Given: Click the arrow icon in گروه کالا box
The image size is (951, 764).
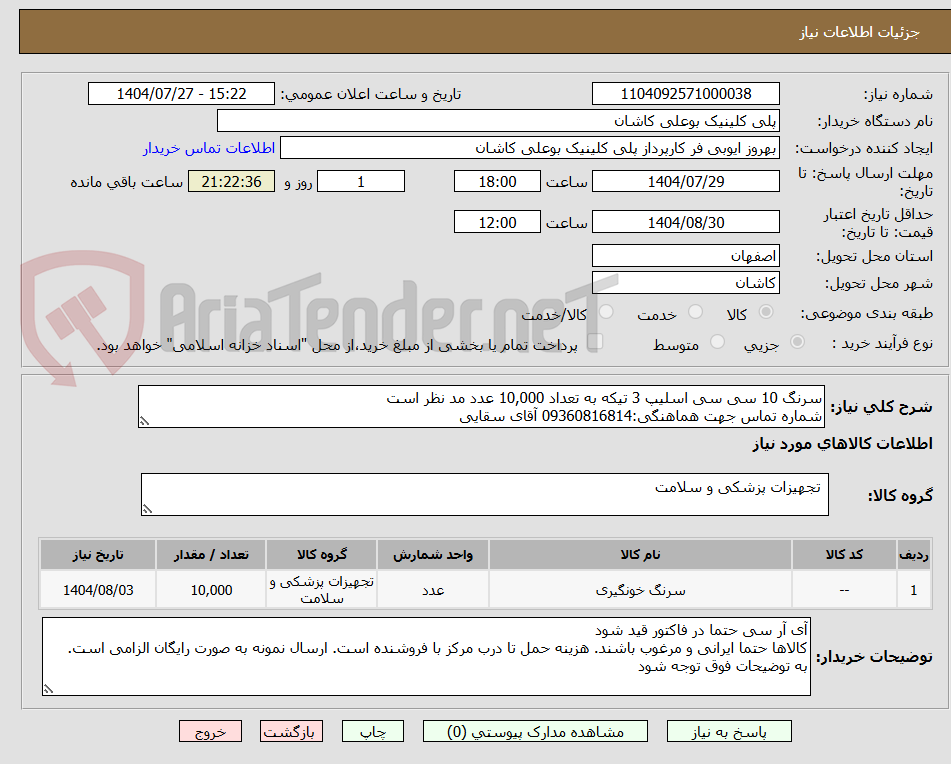Looking at the screenshot, I should [x=146, y=510].
